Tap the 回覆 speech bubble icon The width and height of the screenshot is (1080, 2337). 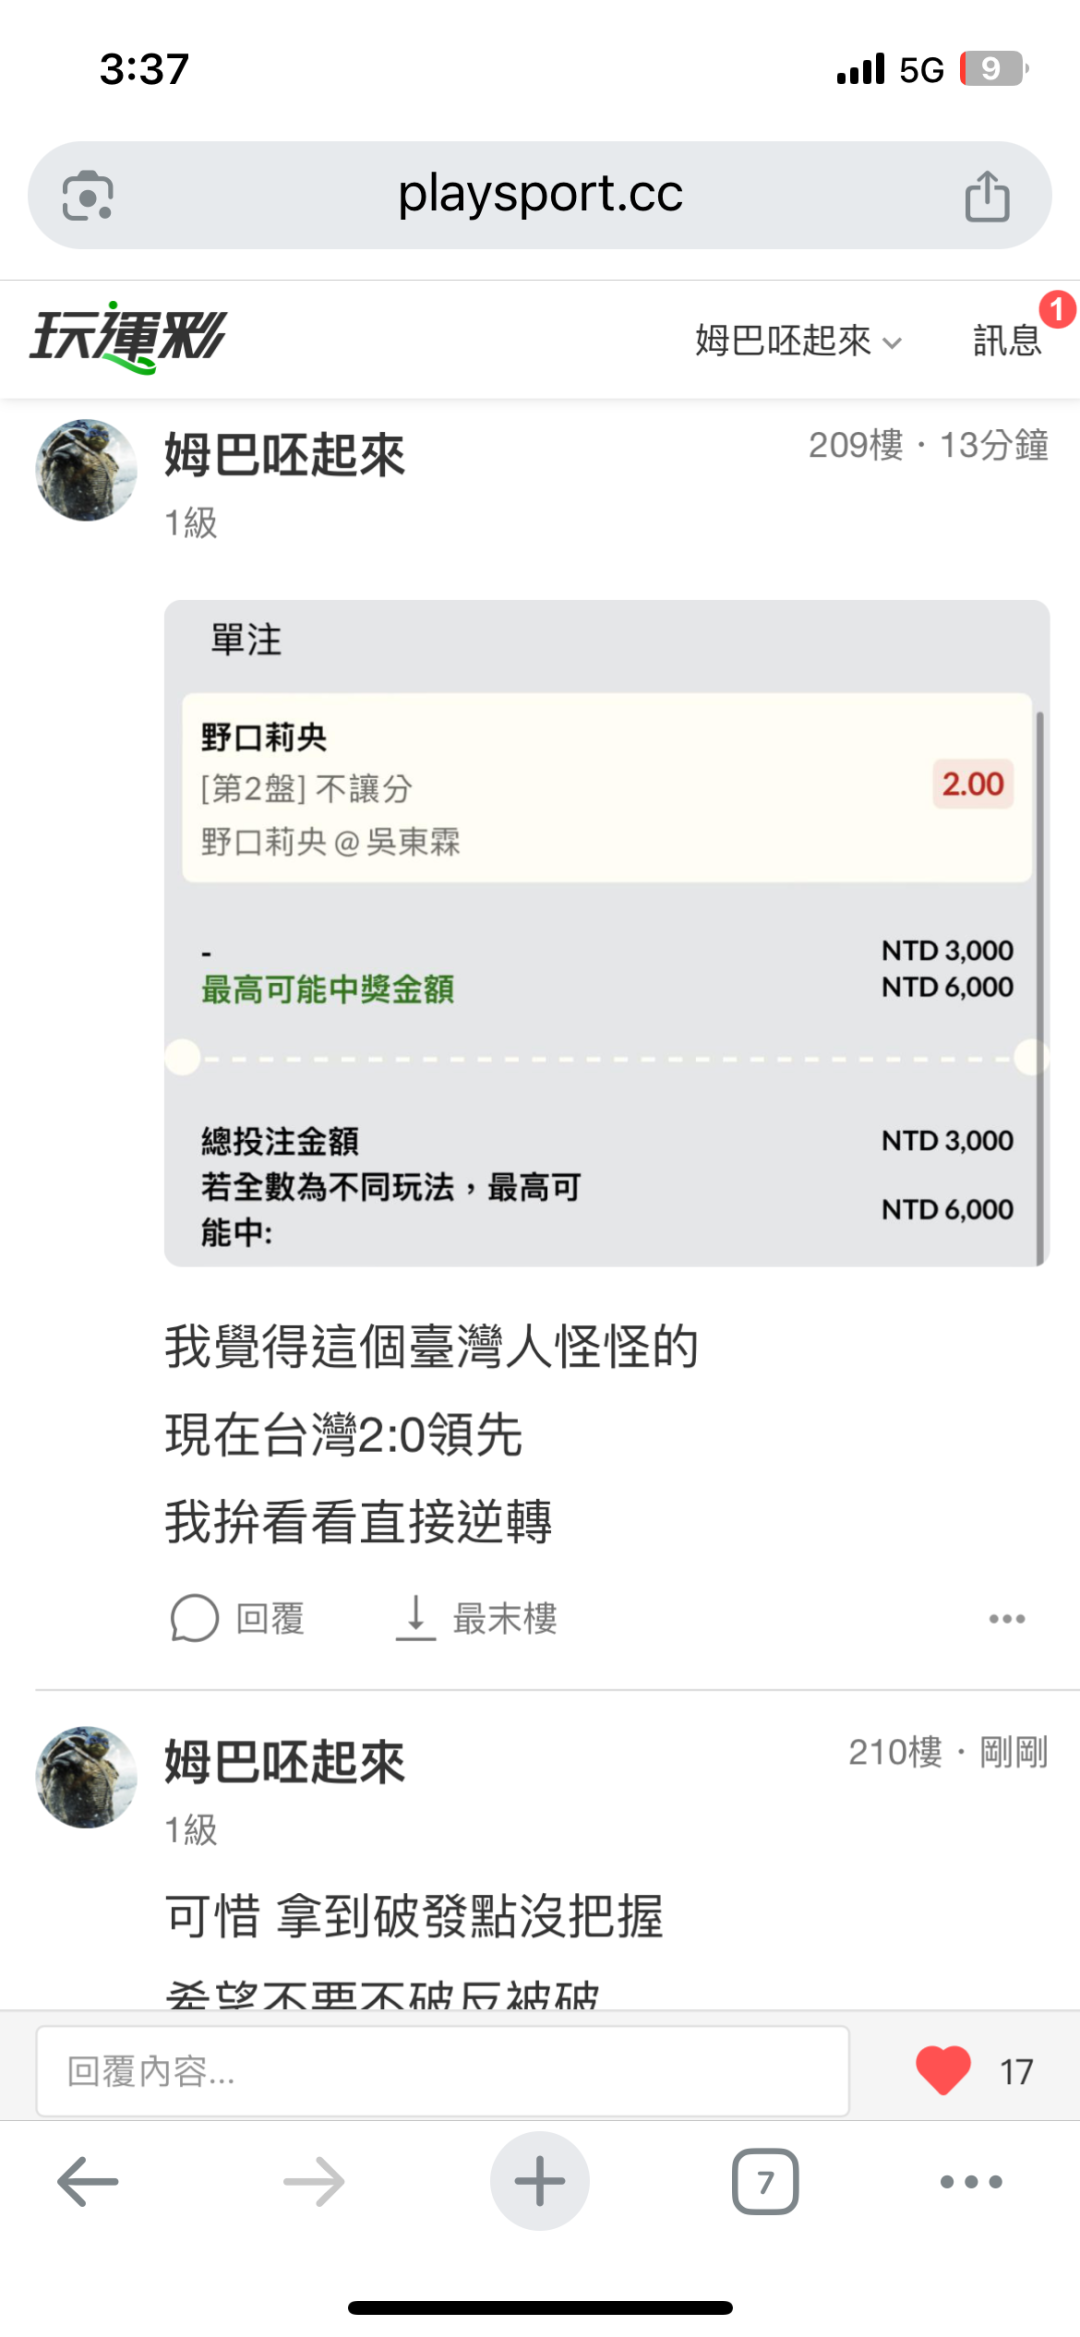[x=194, y=1618]
